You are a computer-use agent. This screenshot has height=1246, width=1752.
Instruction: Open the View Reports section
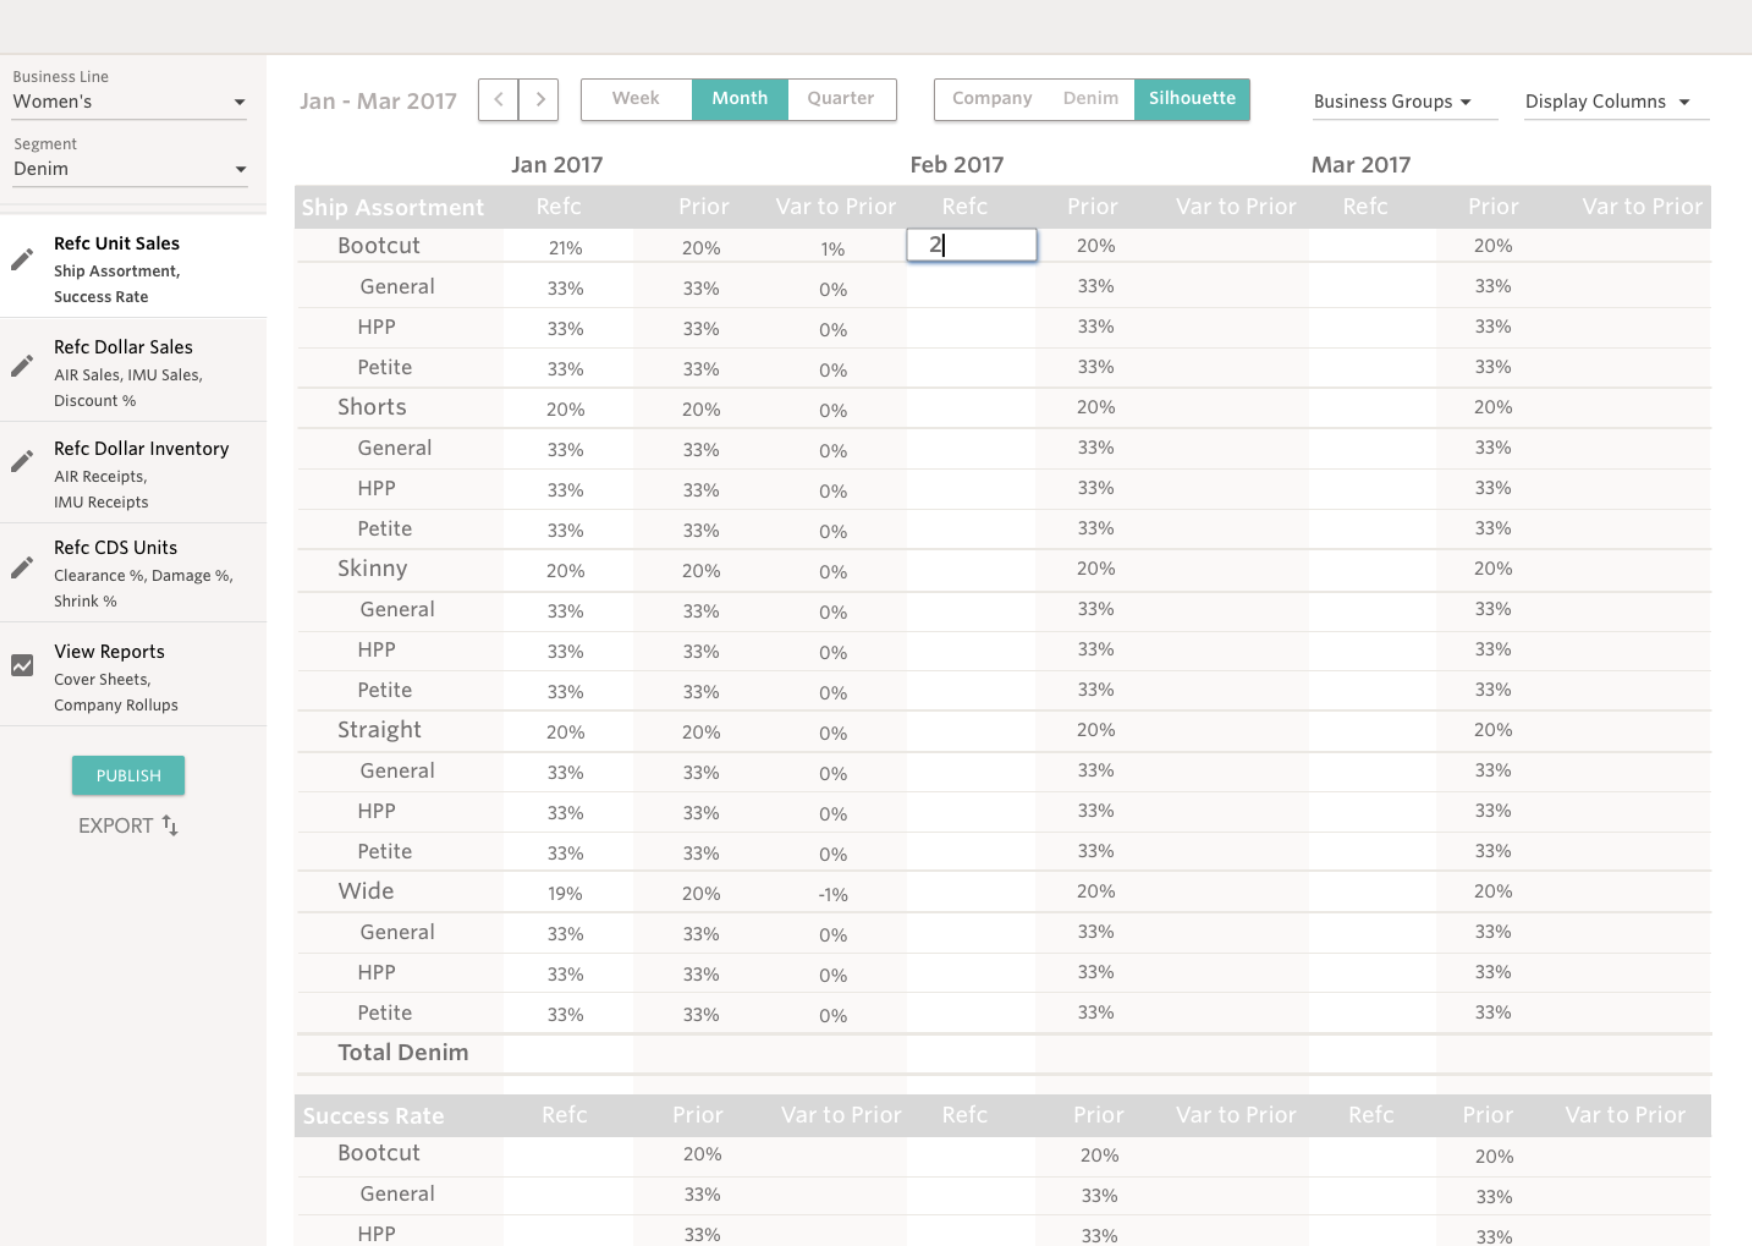pyautogui.click(x=110, y=652)
